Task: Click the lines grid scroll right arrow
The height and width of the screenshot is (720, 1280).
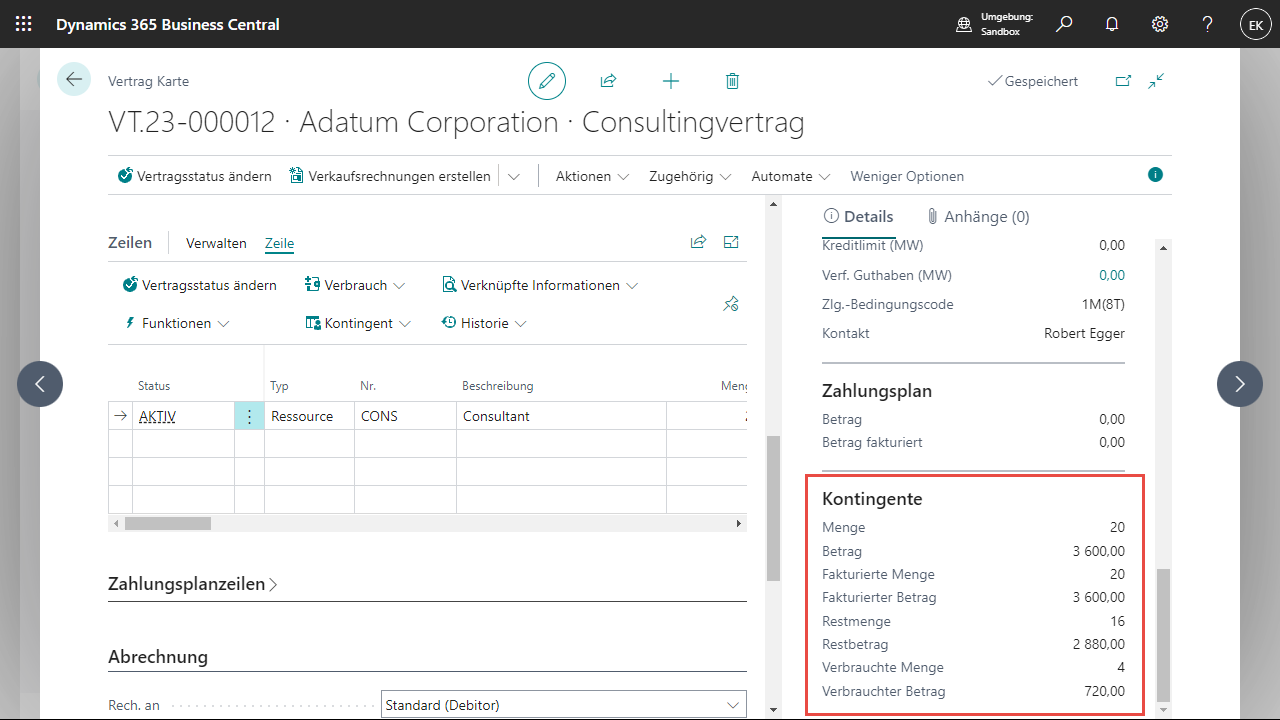Action: 740,523
